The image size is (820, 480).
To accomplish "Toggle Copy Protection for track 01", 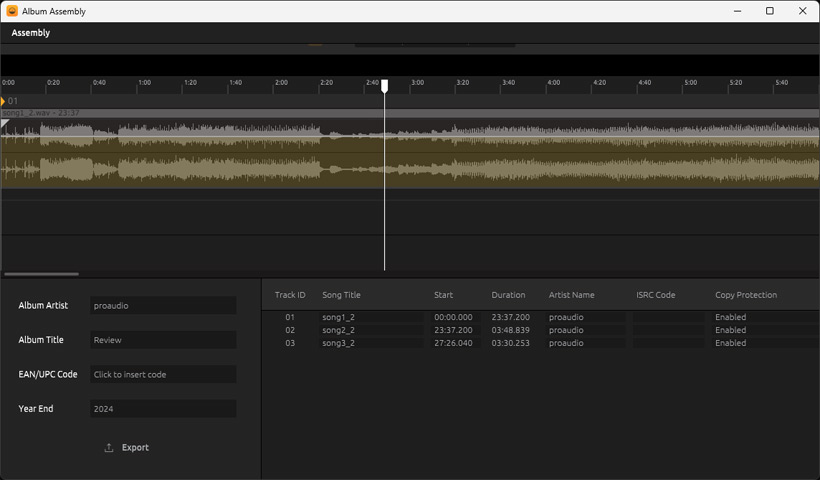I will [x=730, y=317].
